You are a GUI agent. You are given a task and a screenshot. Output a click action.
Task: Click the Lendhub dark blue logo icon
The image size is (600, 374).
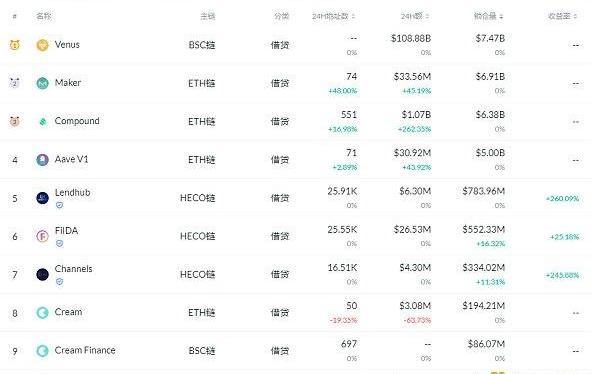pos(42,198)
